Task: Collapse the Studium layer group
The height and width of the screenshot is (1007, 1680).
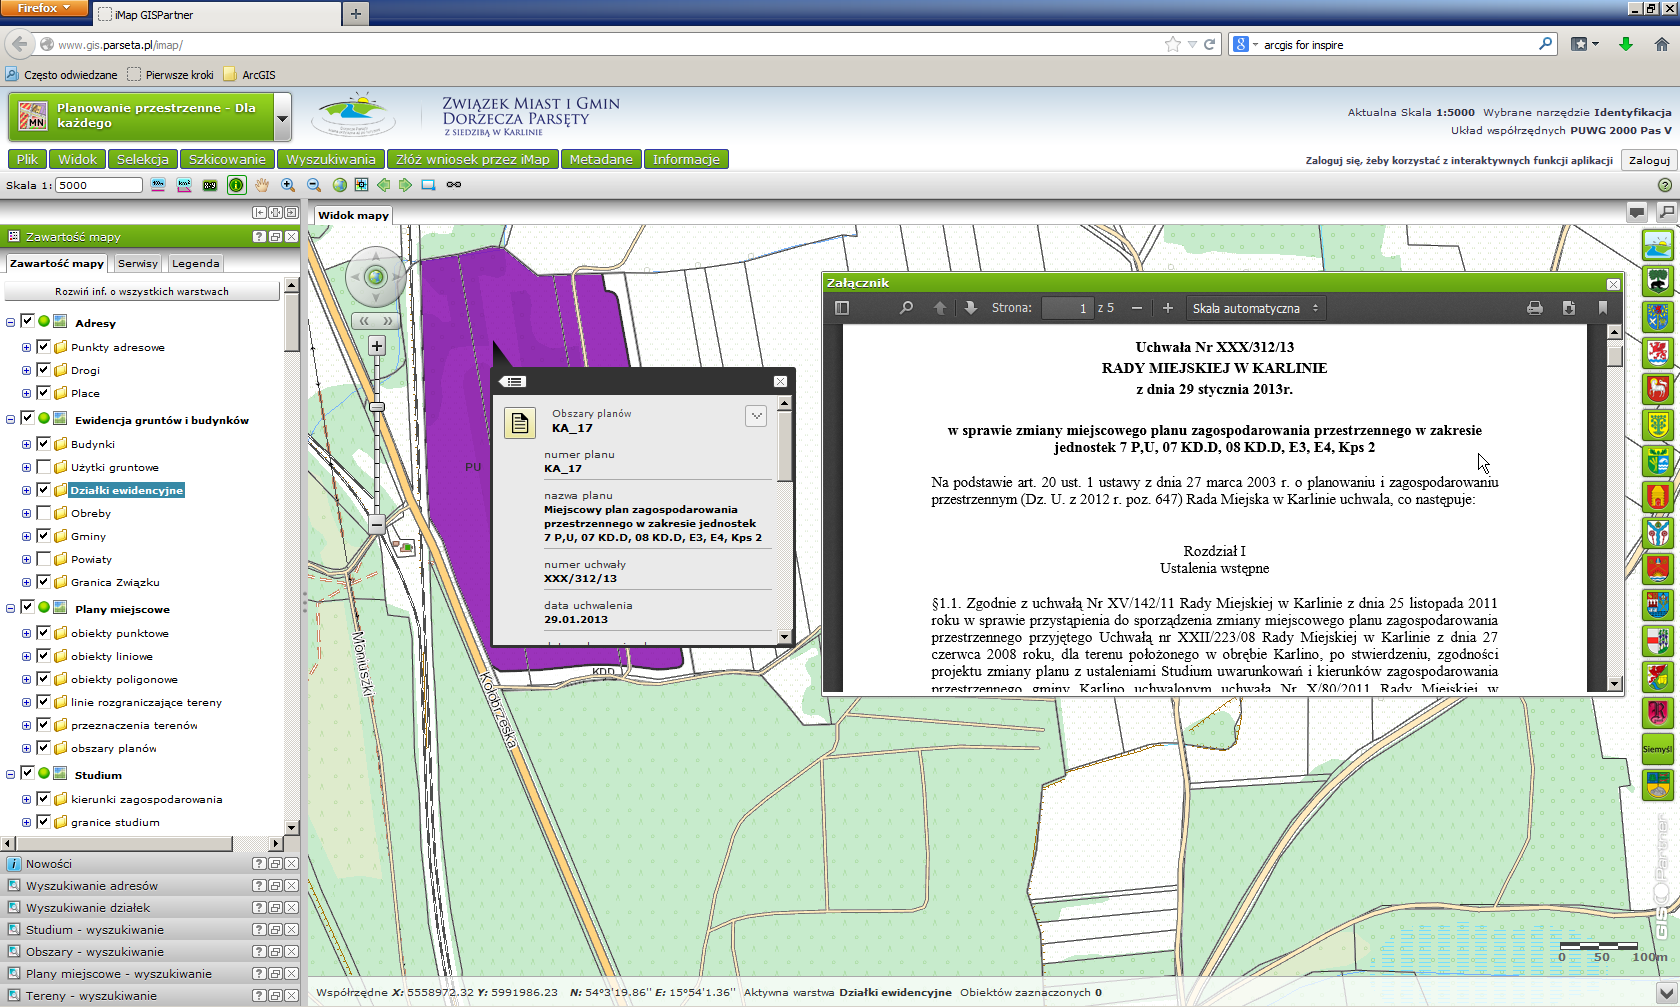Action: point(11,774)
